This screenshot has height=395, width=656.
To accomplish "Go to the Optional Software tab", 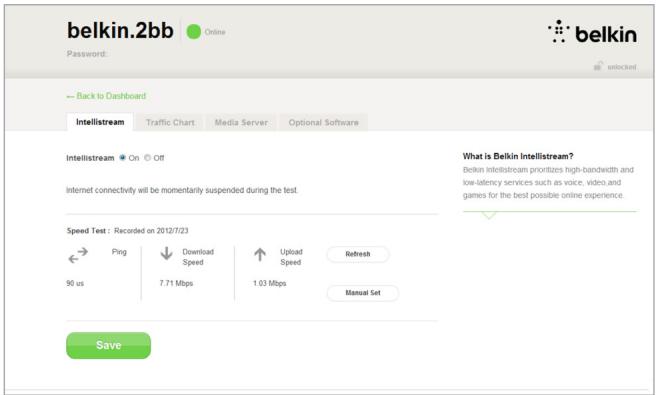I will [323, 123].
